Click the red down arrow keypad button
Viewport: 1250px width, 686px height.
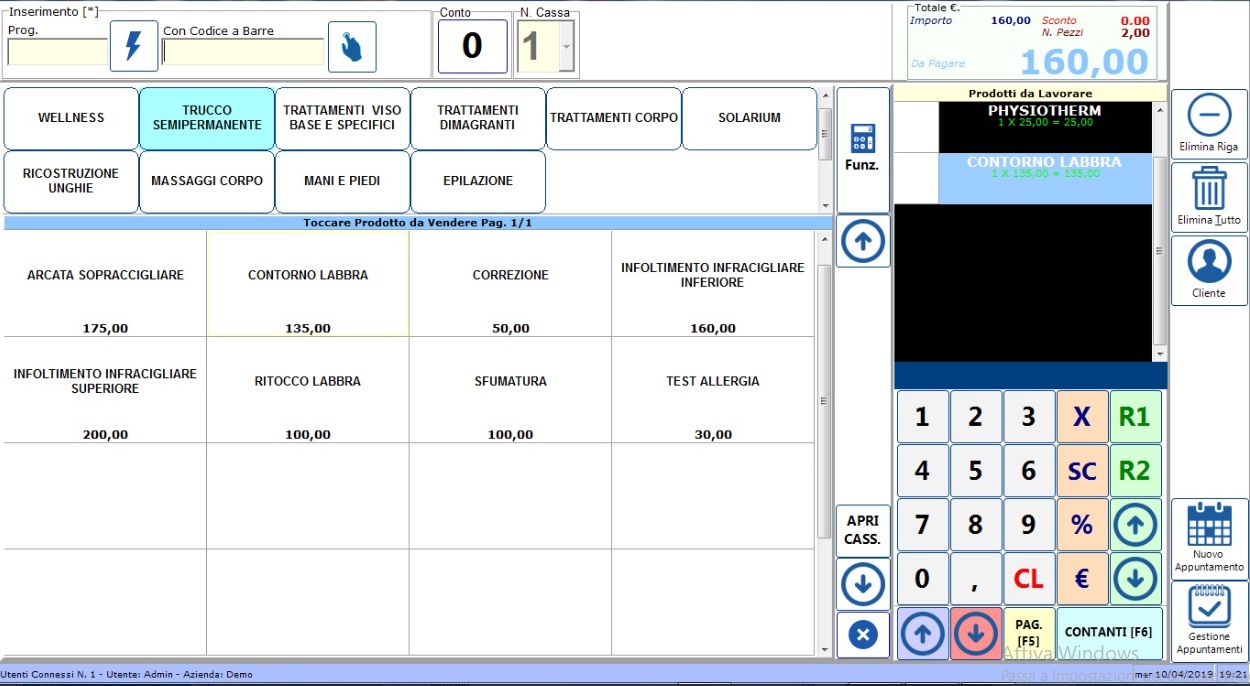coord(976,633)
